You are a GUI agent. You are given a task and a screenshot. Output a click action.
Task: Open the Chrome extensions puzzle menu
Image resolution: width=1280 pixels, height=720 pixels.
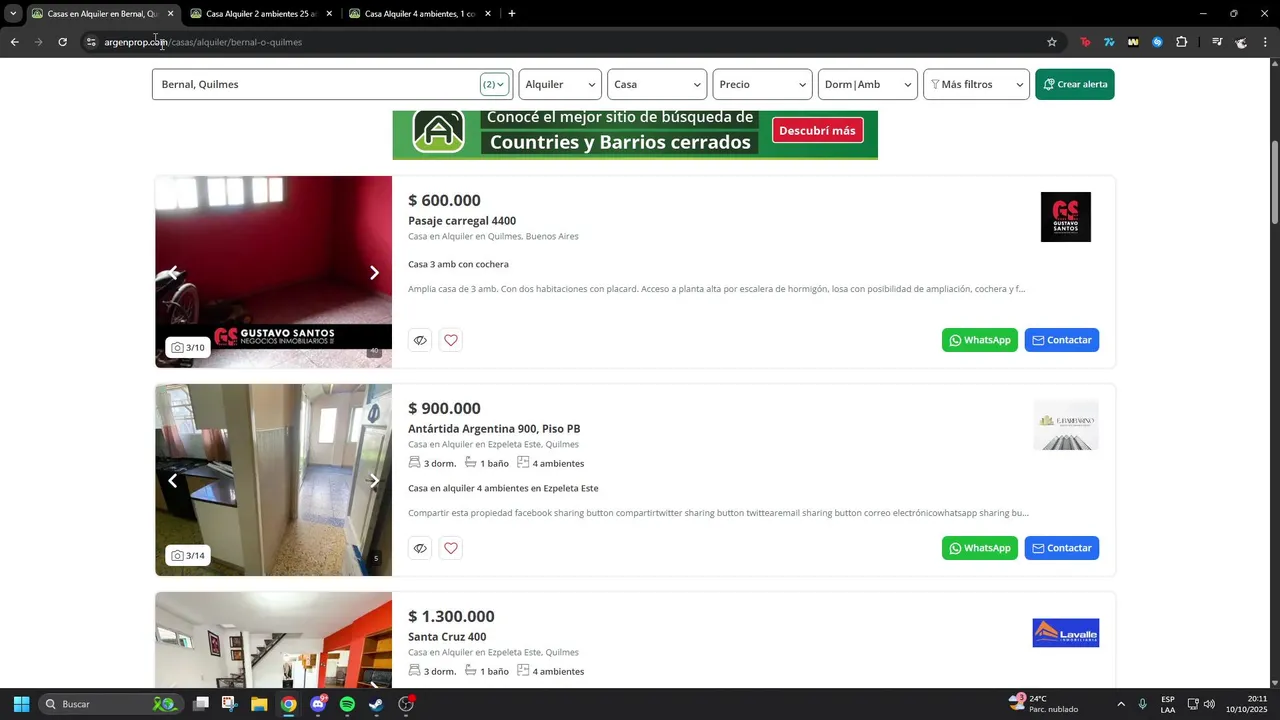pos(1182,42)
